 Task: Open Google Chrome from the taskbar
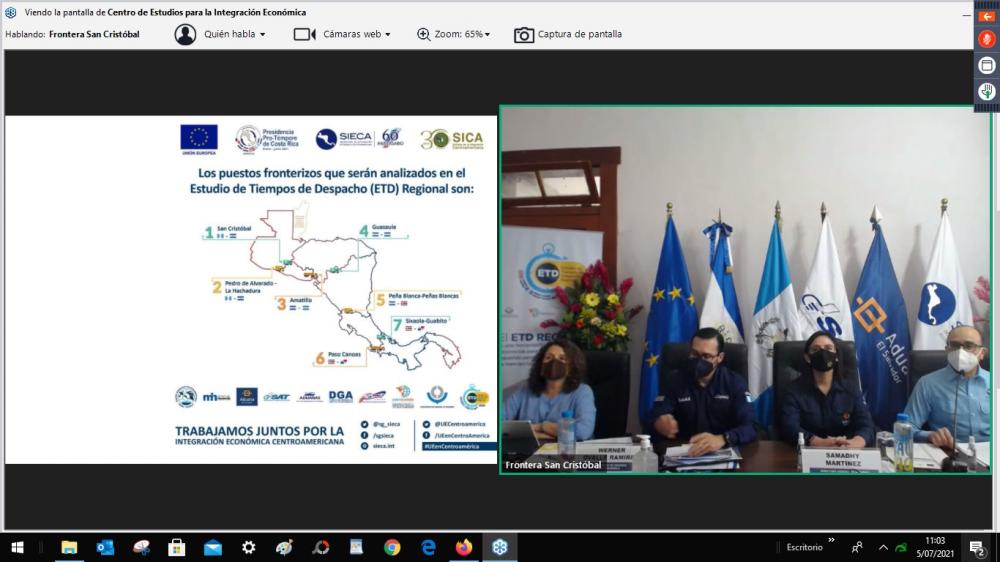coord(392,547)
